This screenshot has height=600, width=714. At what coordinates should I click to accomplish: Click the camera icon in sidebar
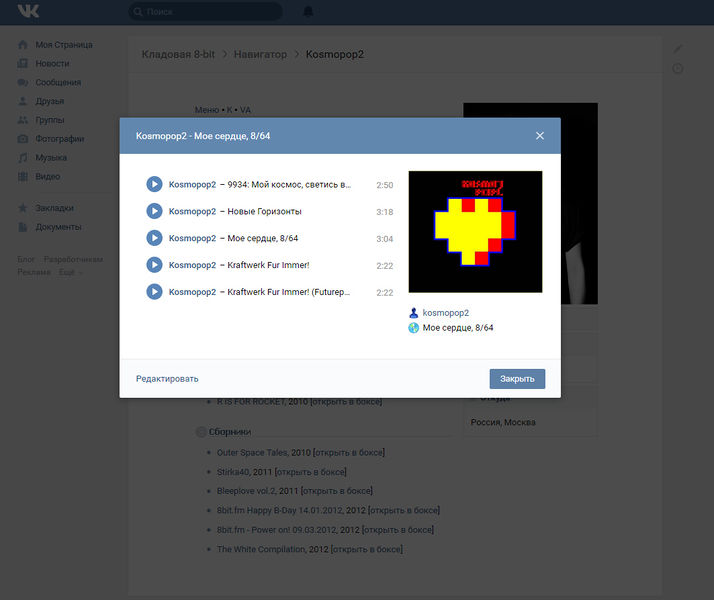tap(23, 139)
